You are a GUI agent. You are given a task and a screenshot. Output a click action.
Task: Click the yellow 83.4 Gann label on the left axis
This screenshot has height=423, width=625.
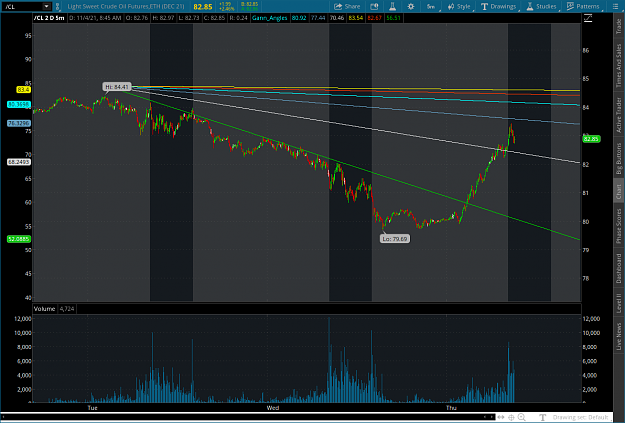tap(23, 90)
